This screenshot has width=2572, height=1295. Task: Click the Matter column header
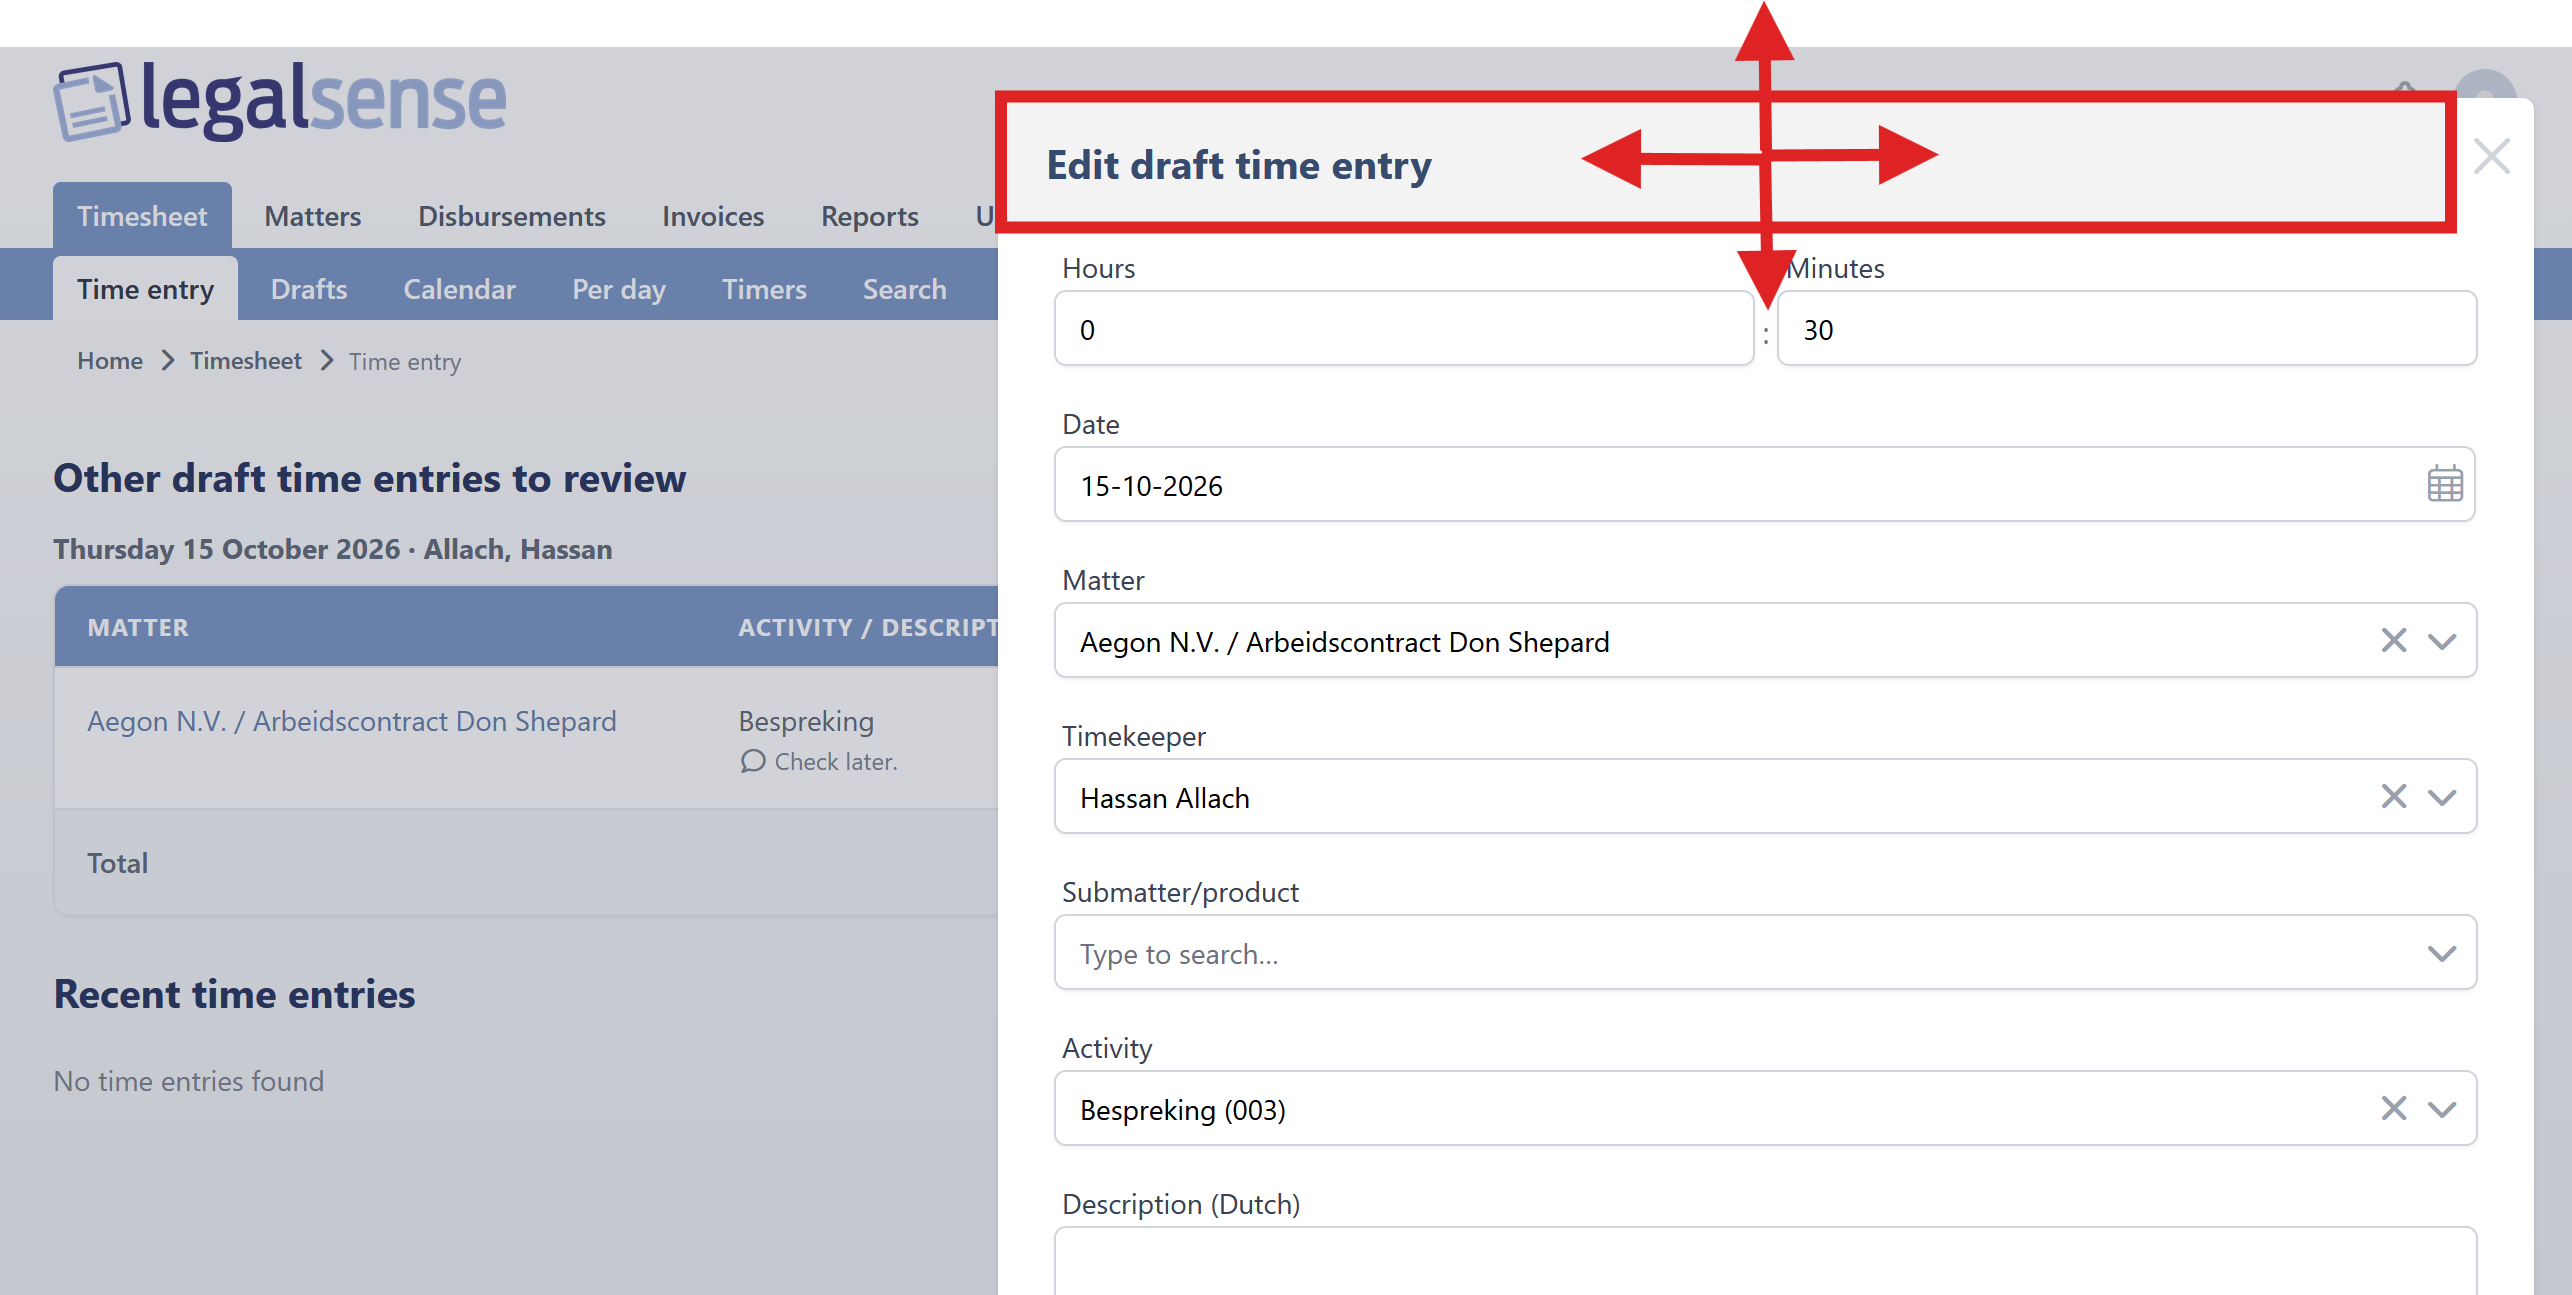click(137, 627)
